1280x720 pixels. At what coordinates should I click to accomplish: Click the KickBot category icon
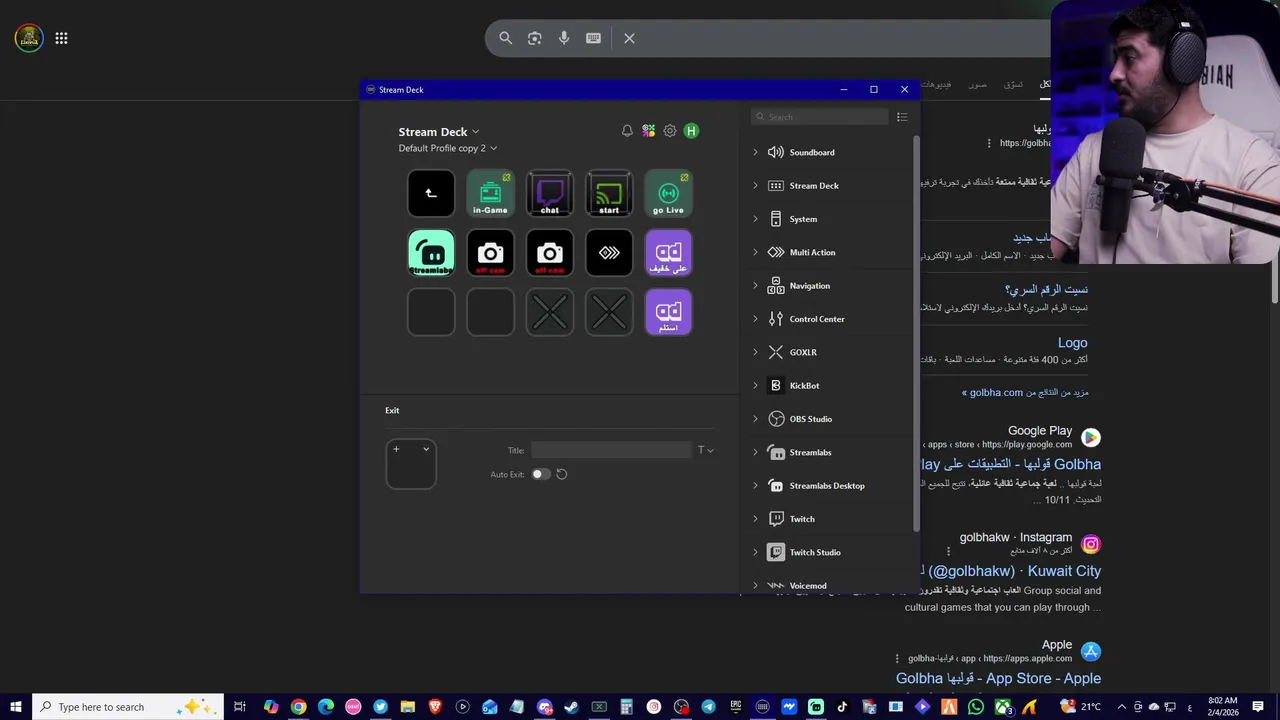[x=775, y=385]
